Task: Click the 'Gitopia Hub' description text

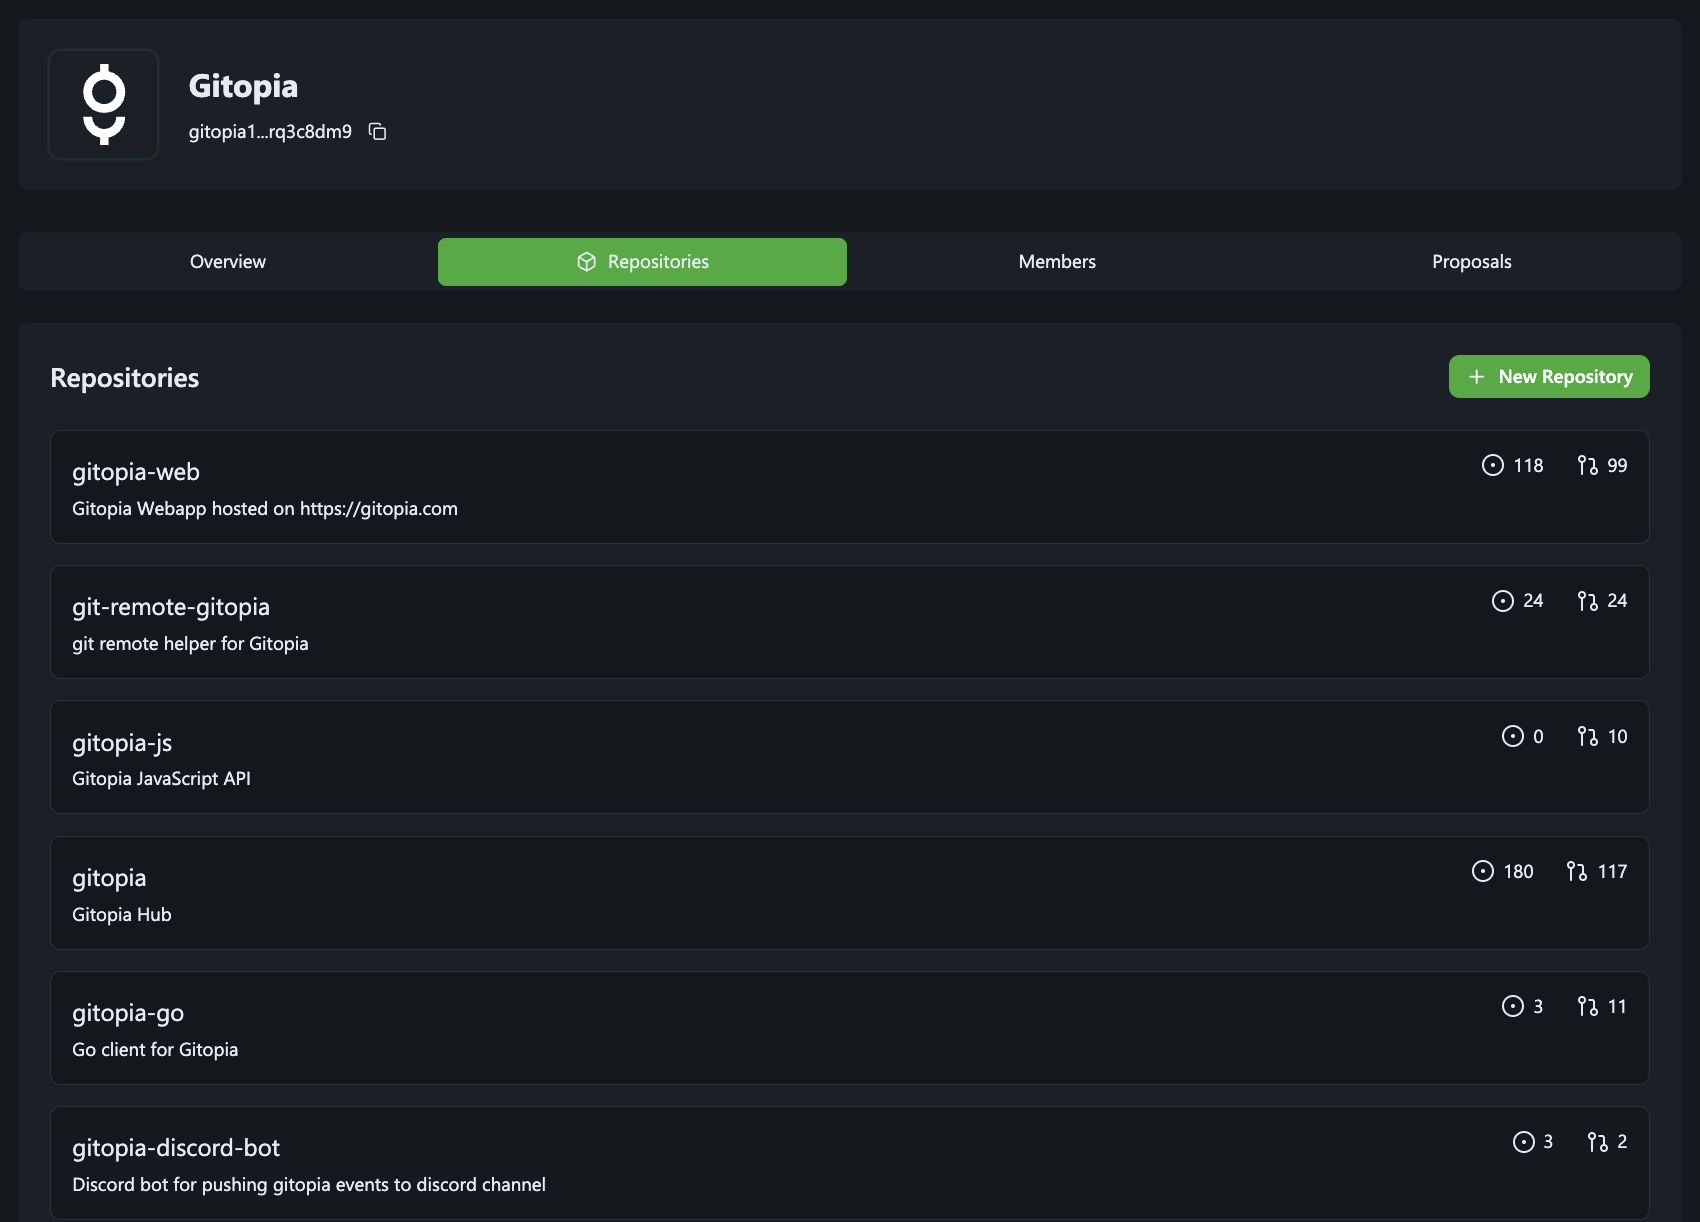Action: [122, 915]
